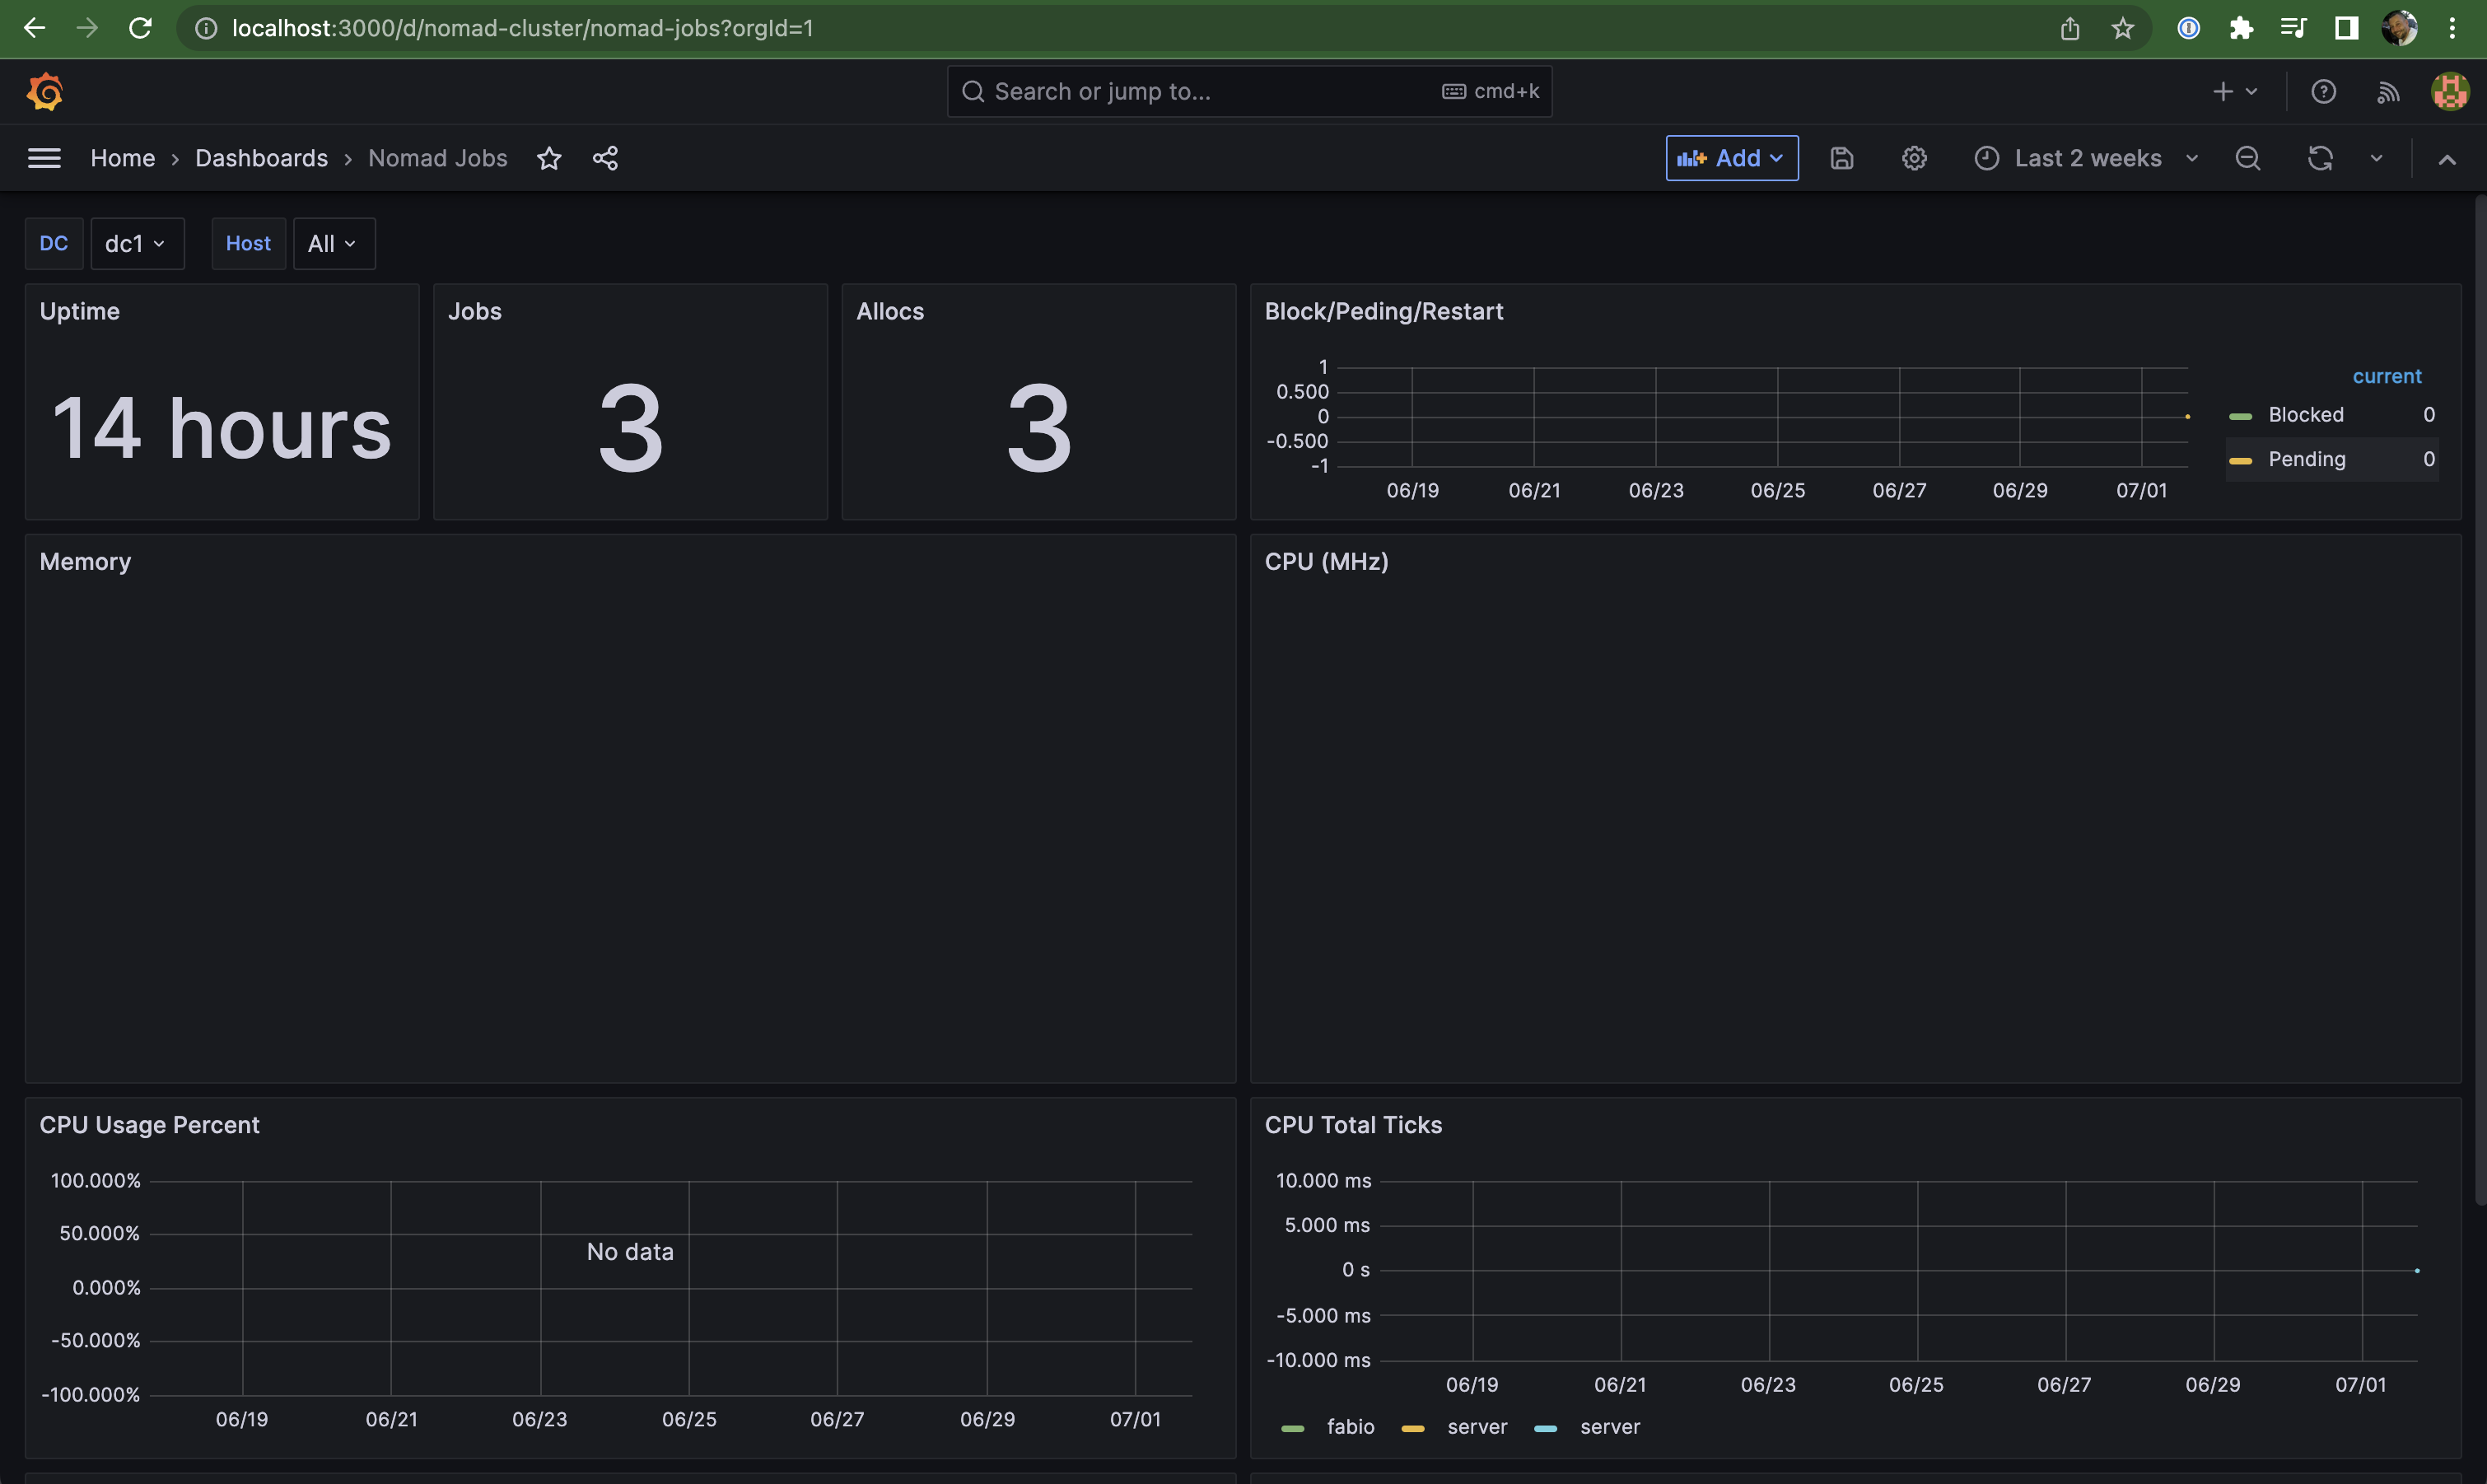Open the Memory panel title
This screenshot has height=1484, width=2487.
click(85, 562)
